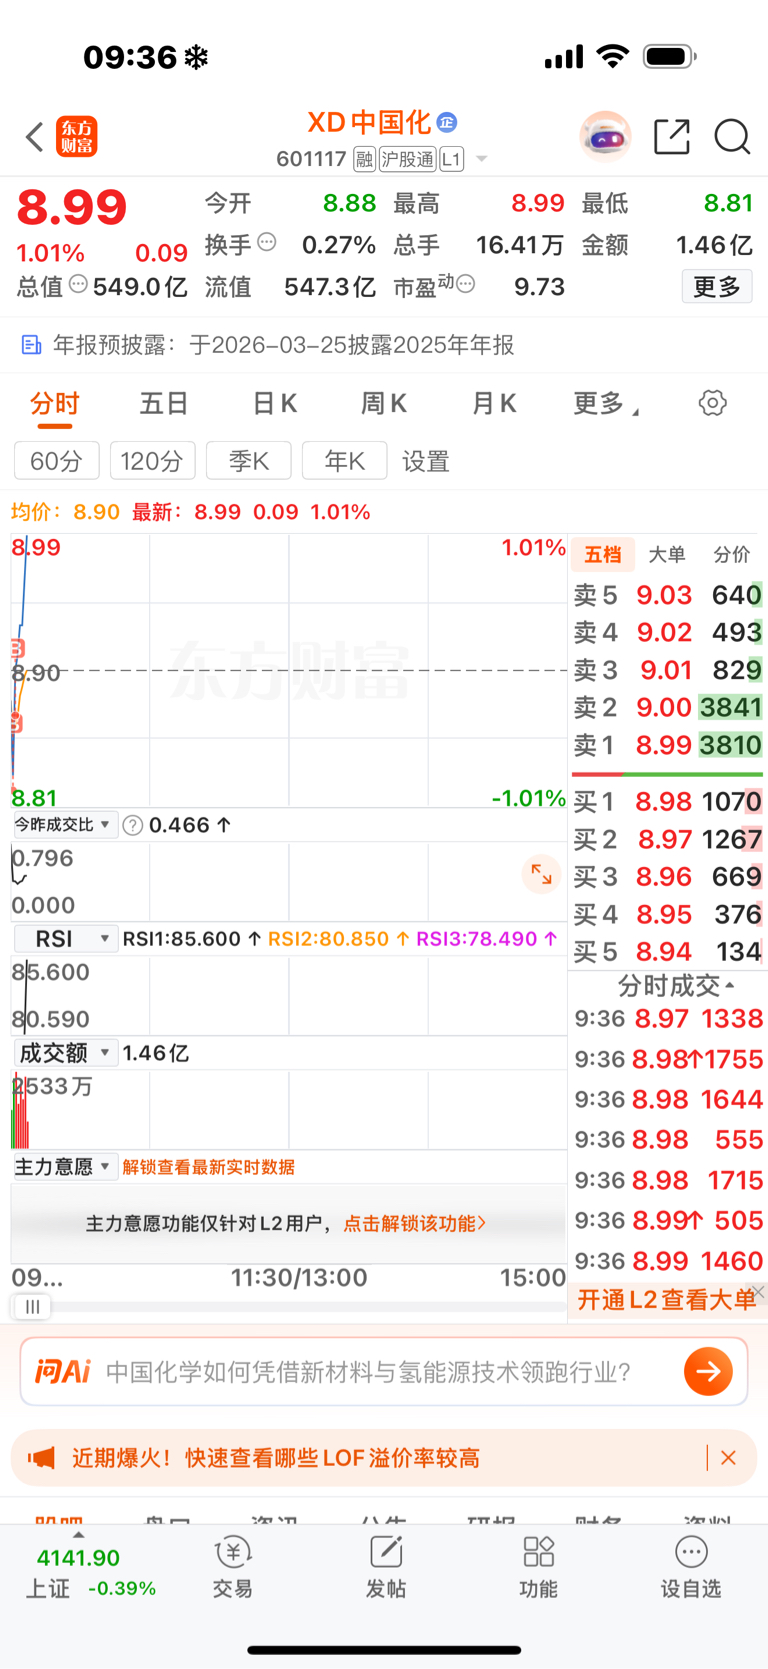
Task: Open the LOF premium promotion banner
Action: pyautogui.click(x=384, y=1458)
